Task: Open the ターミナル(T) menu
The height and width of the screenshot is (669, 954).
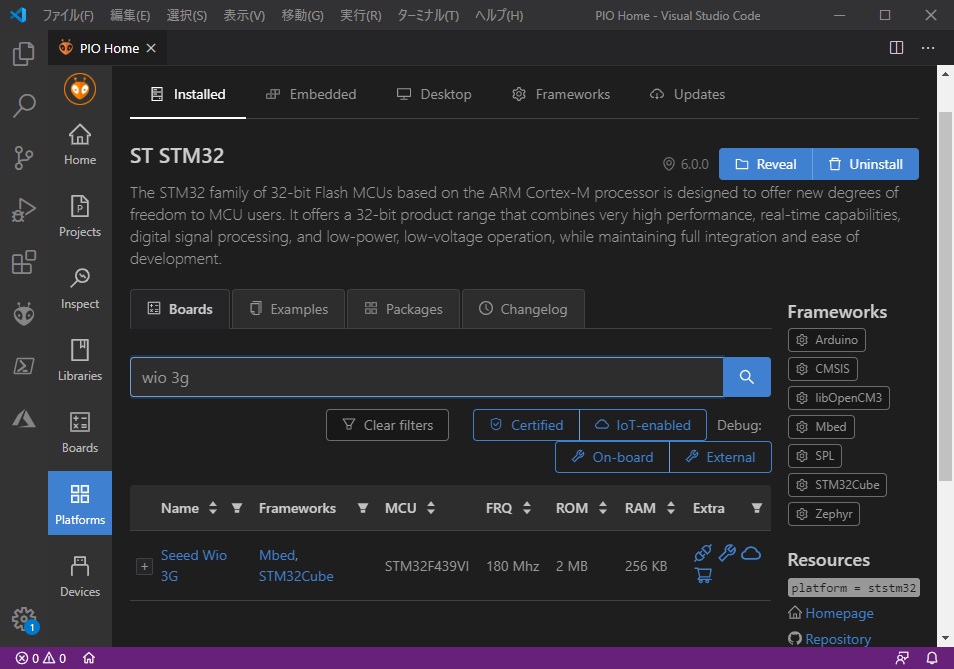Action: pyautogui.click(x=428, y=15)
